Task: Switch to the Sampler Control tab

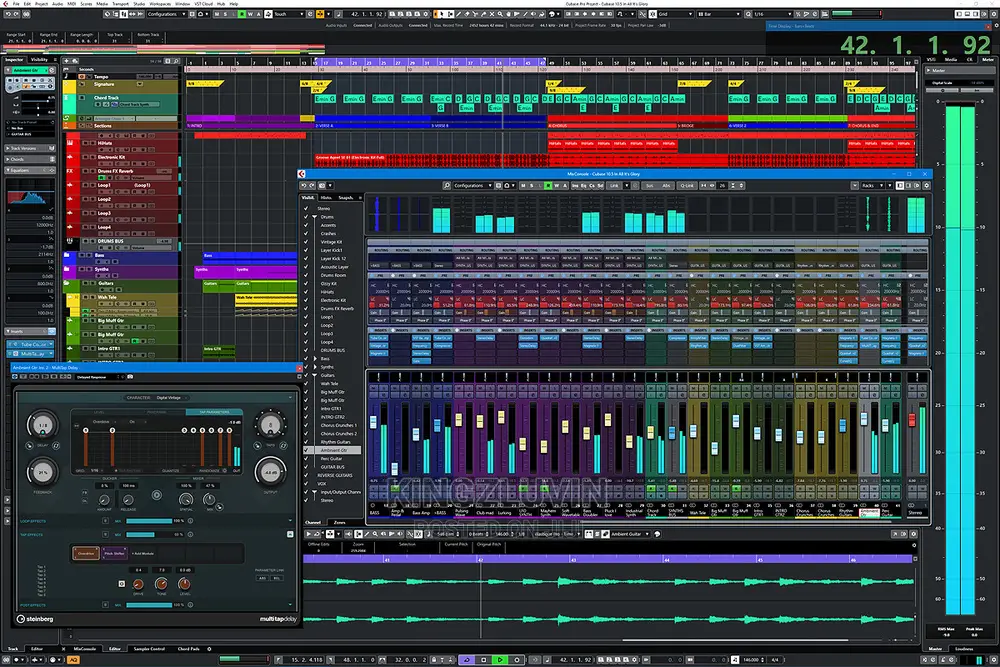Action: (x=149, y=649)
